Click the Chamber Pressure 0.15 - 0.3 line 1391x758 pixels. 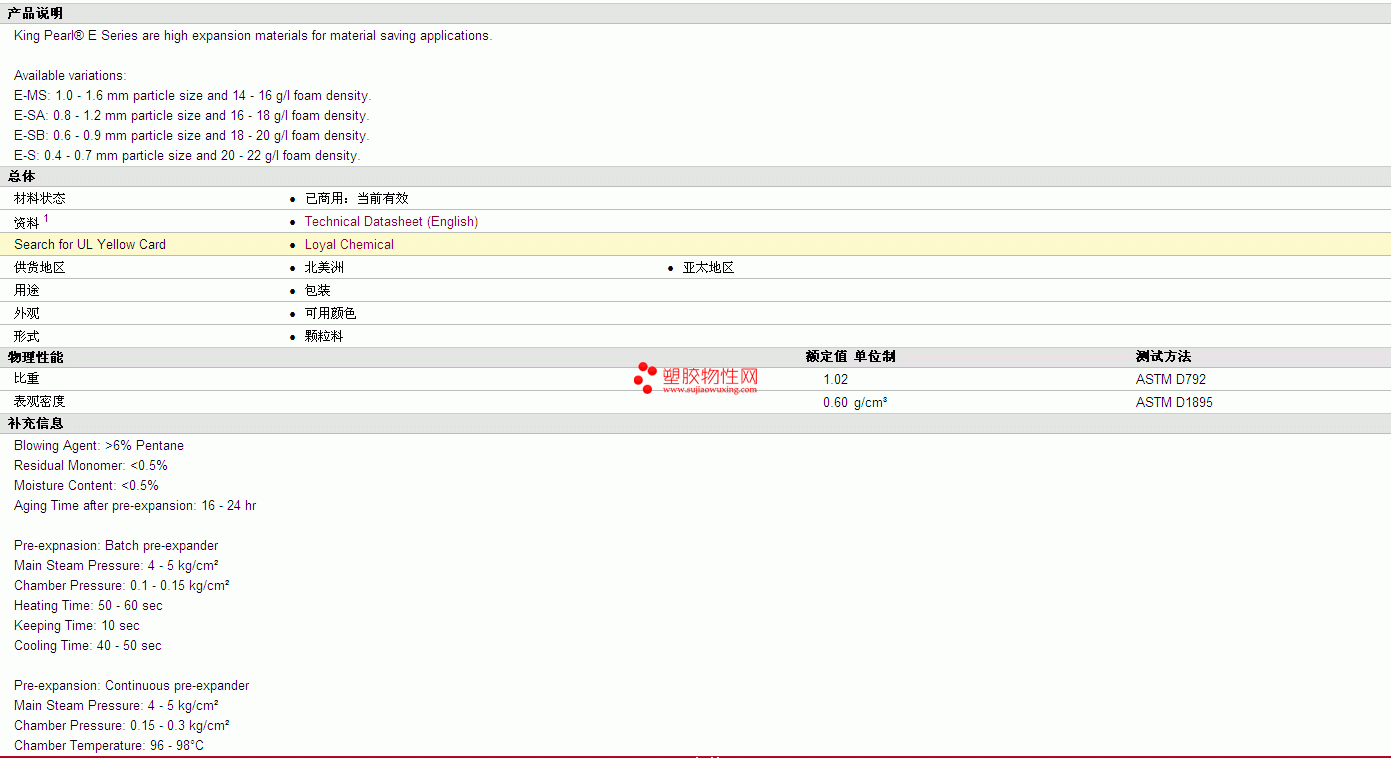[122, 725]
